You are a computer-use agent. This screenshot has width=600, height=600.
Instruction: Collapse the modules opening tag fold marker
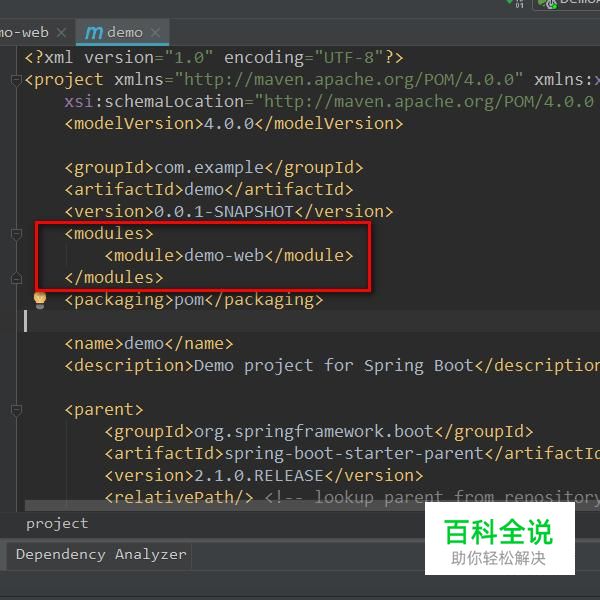[x=16, y=234]
